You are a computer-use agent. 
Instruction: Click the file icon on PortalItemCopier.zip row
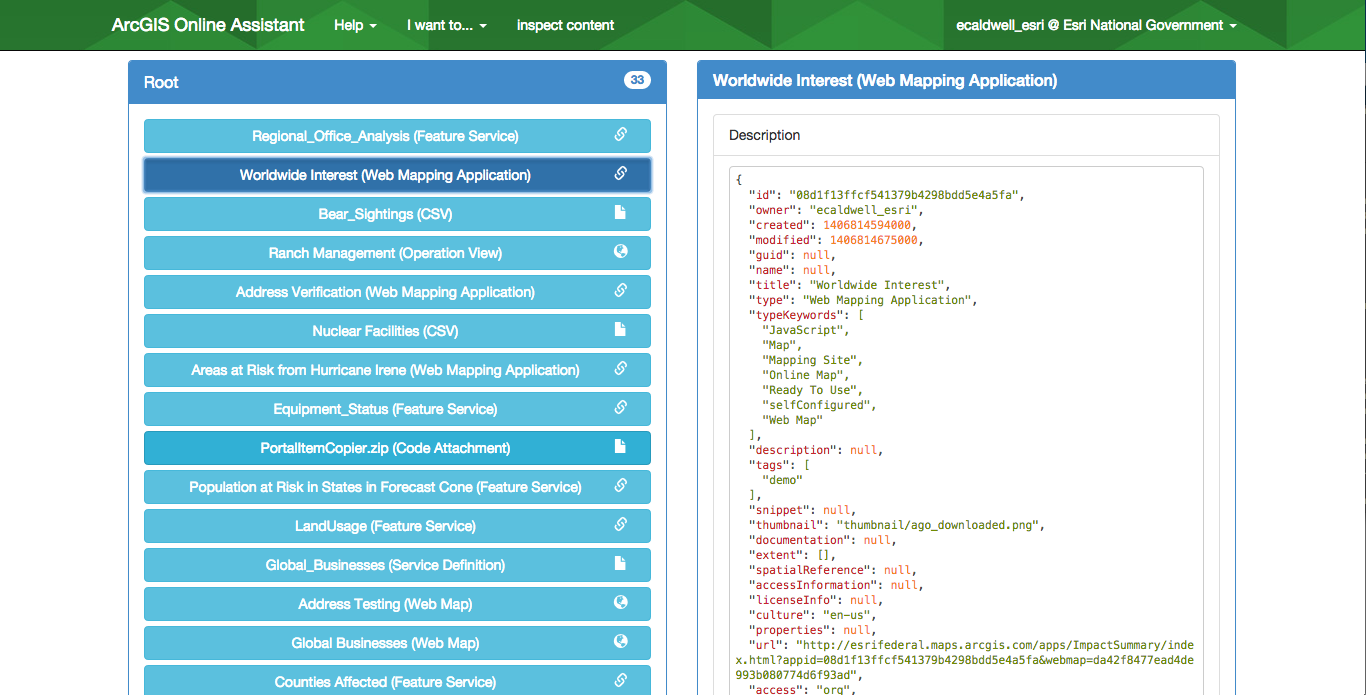tap(620, 447)
